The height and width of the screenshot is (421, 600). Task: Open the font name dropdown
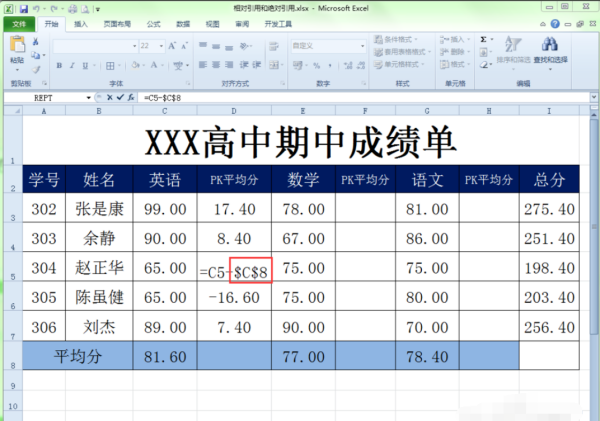pyautogui.click(x=134, y=46)
